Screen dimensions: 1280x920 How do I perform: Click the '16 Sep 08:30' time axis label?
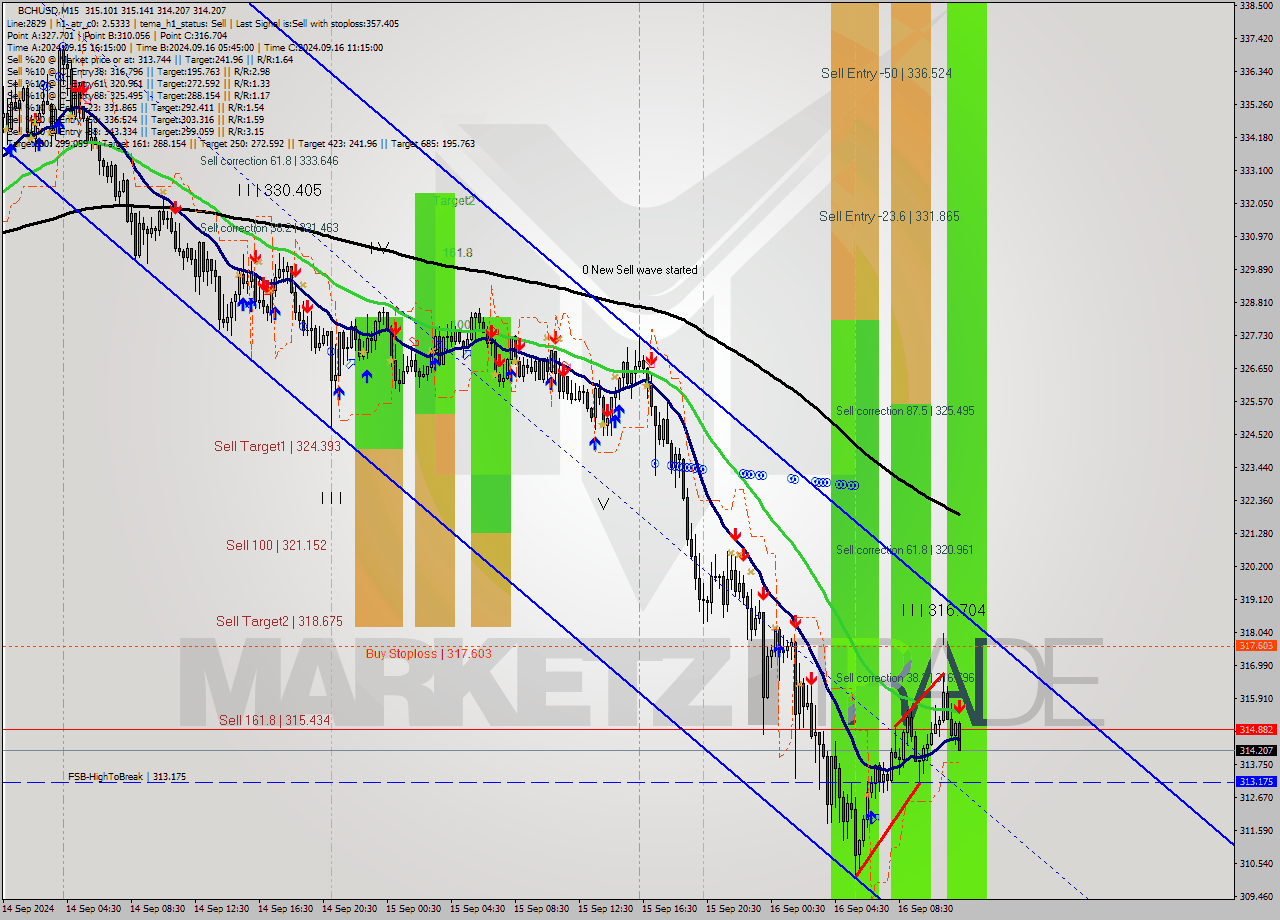click(x=925, y=909)
